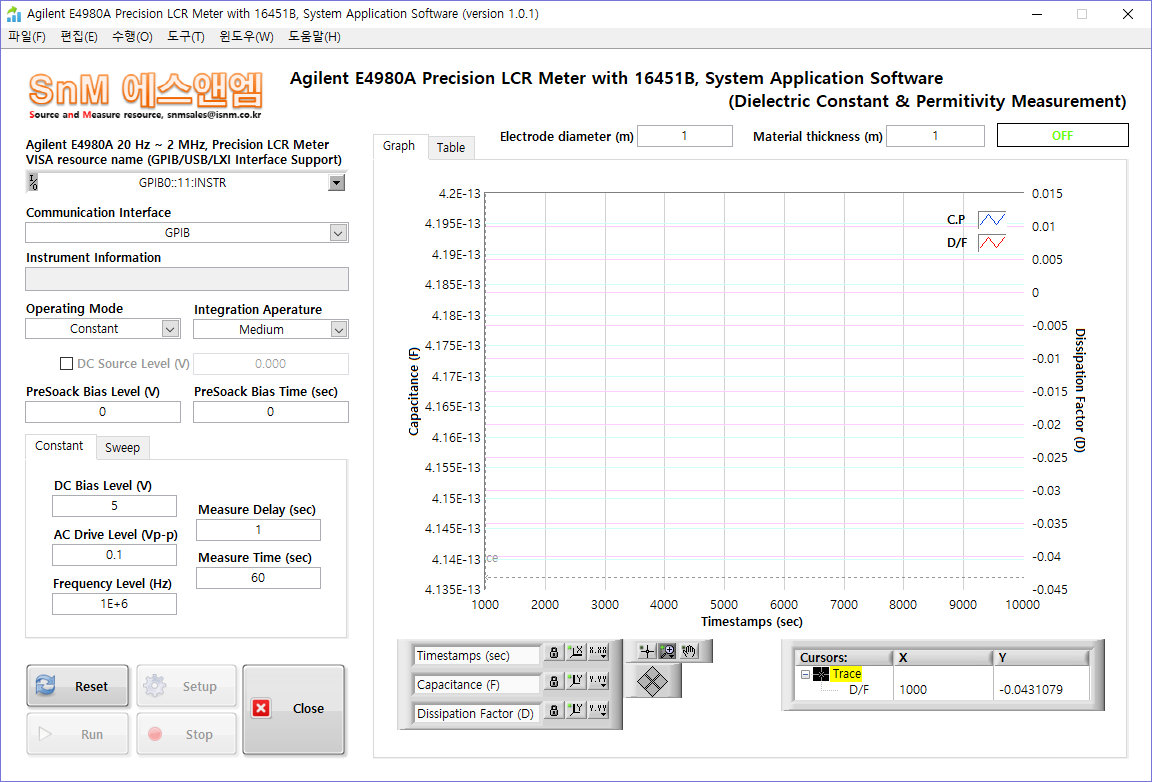Collapse the Trace cursor tree row
Viewport: 1152px width, 782px height.
click(x=805, y=674)
